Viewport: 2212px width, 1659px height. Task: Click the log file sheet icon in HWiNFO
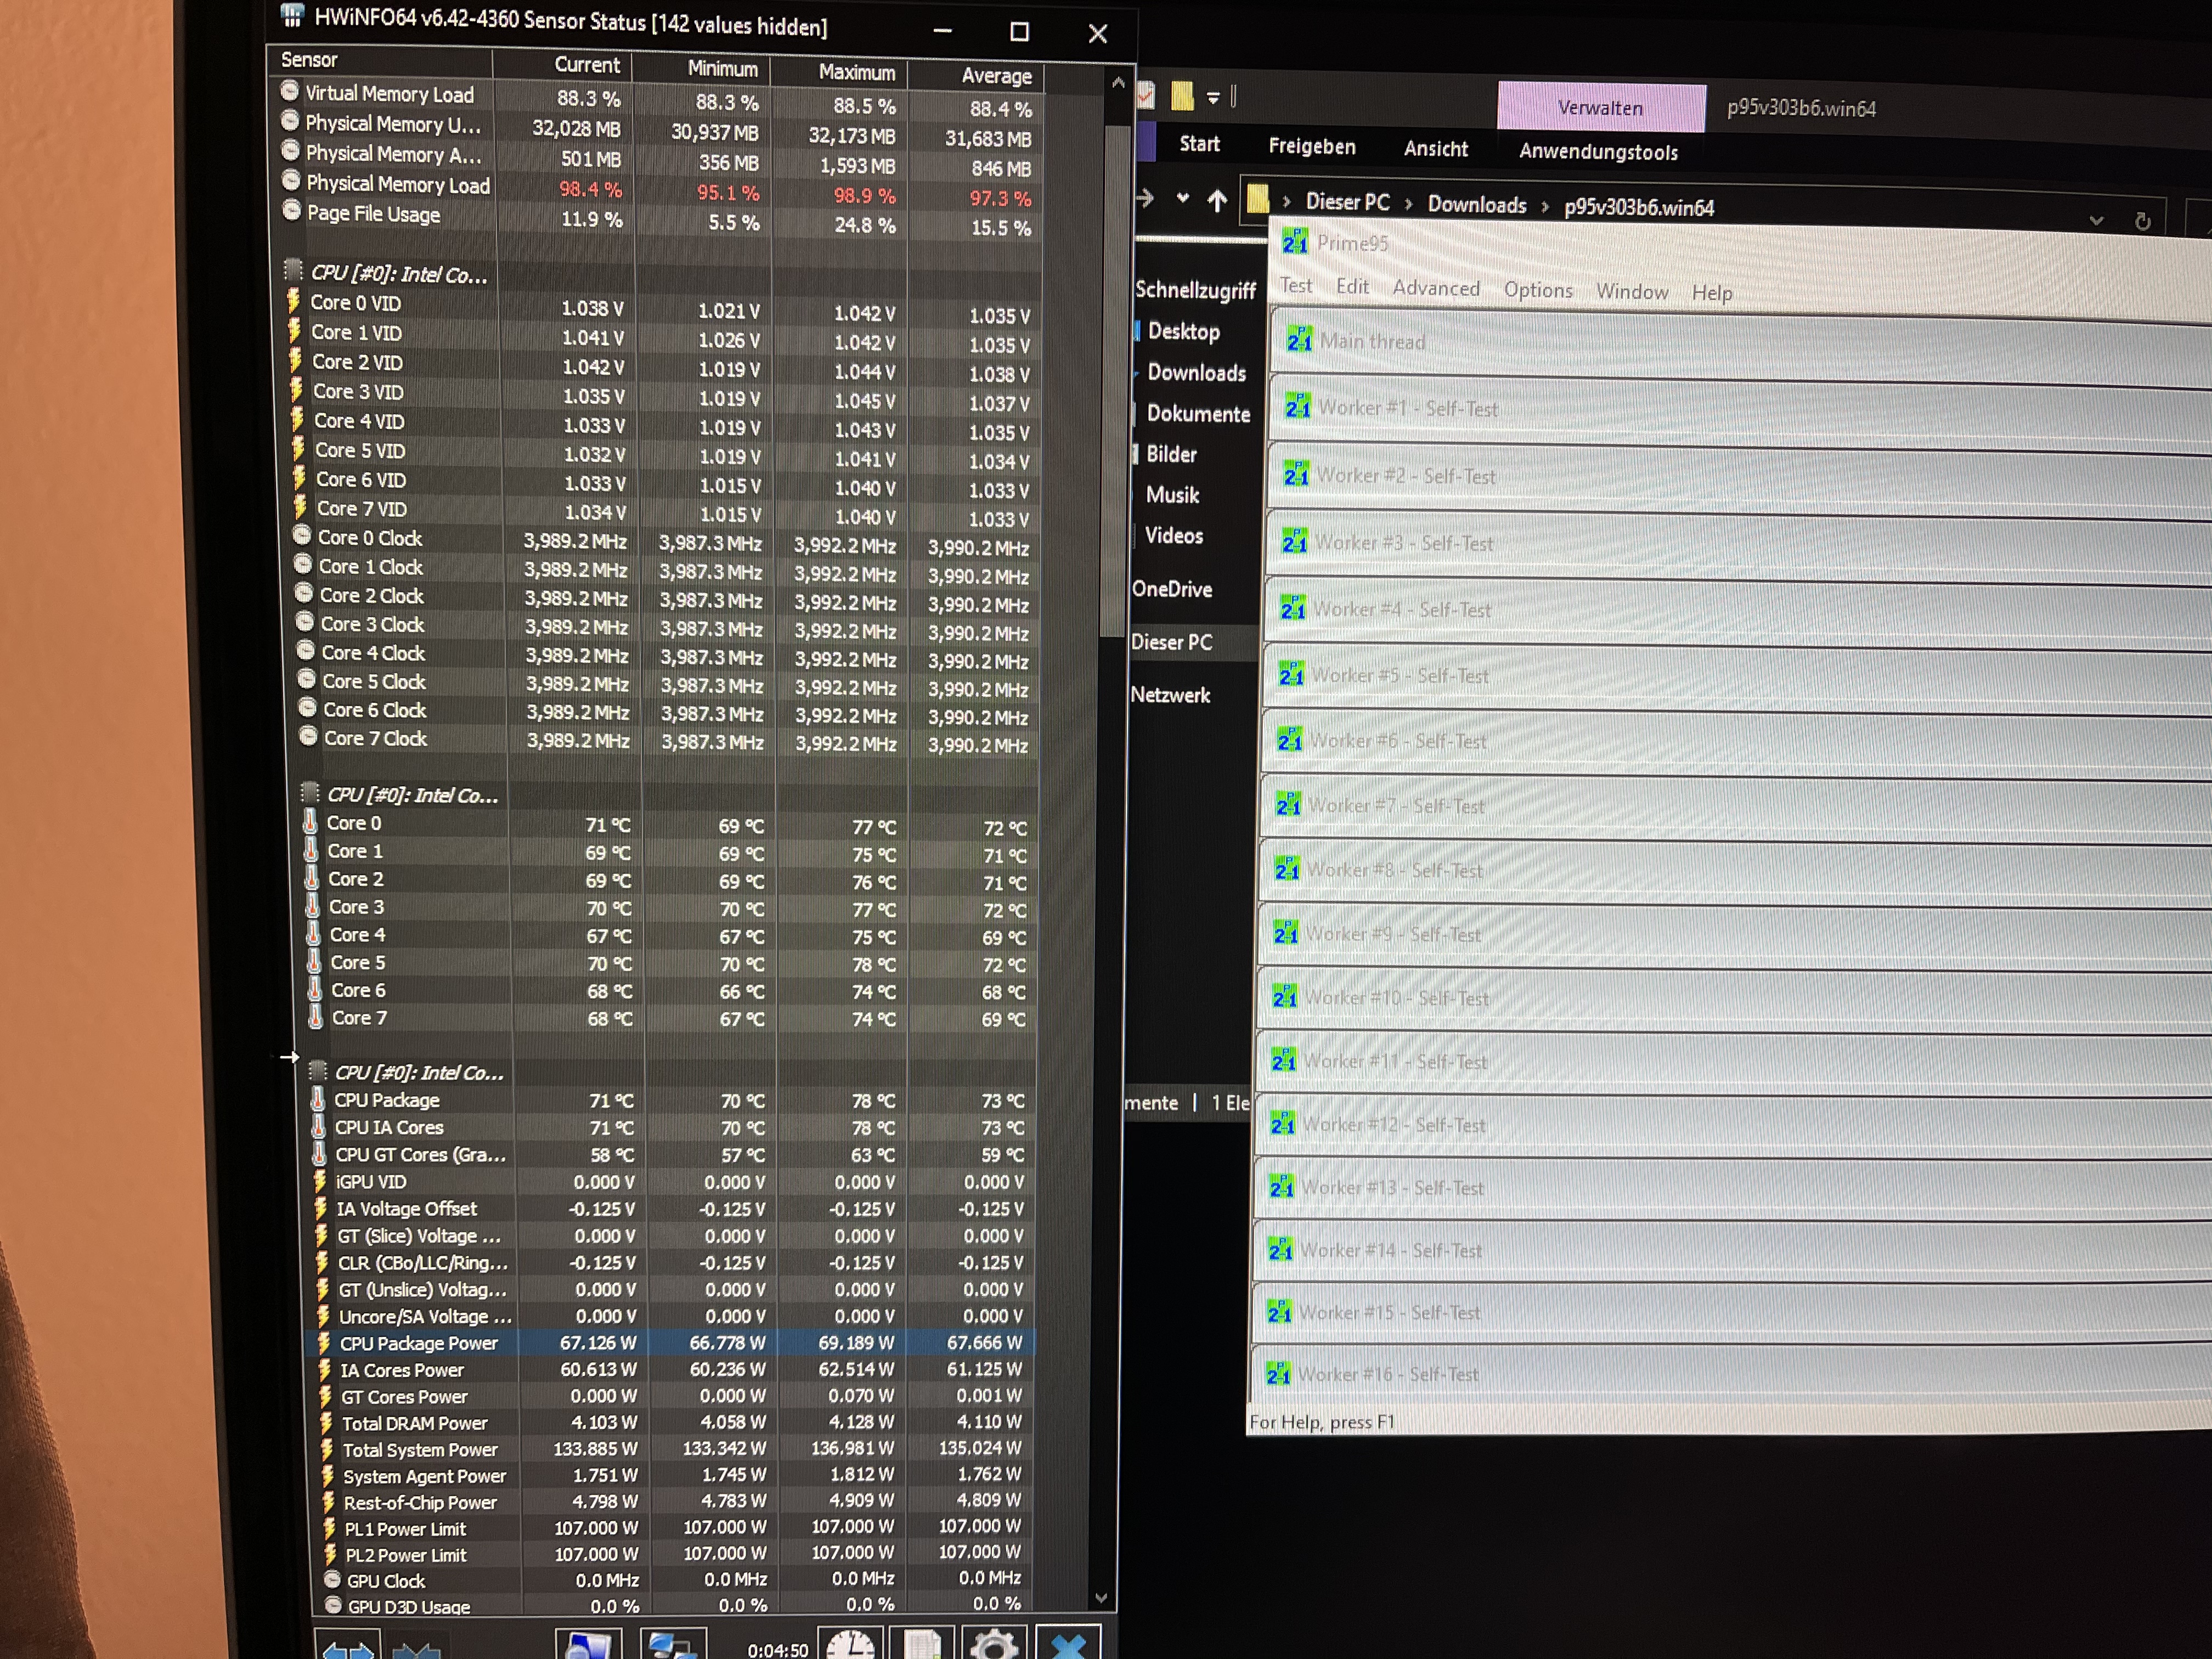[x=922, y=1643]
